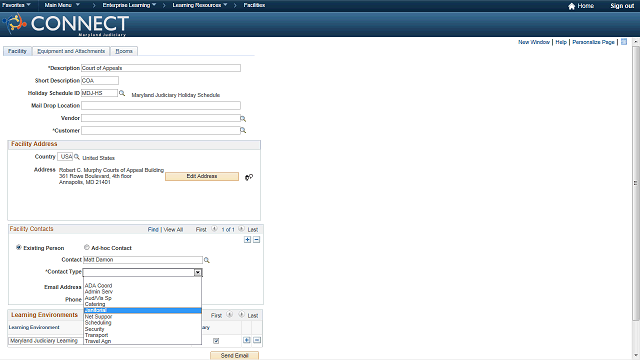Choose Transport contact type

142,335
